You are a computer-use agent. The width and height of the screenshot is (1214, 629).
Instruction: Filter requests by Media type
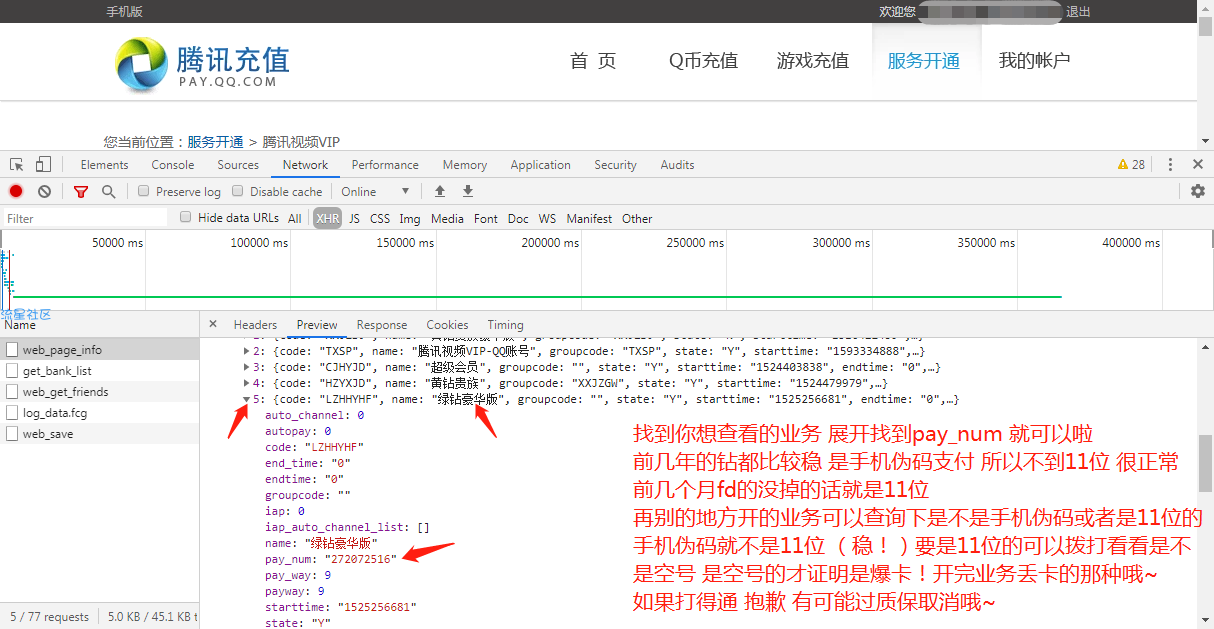tap(447, 218)
